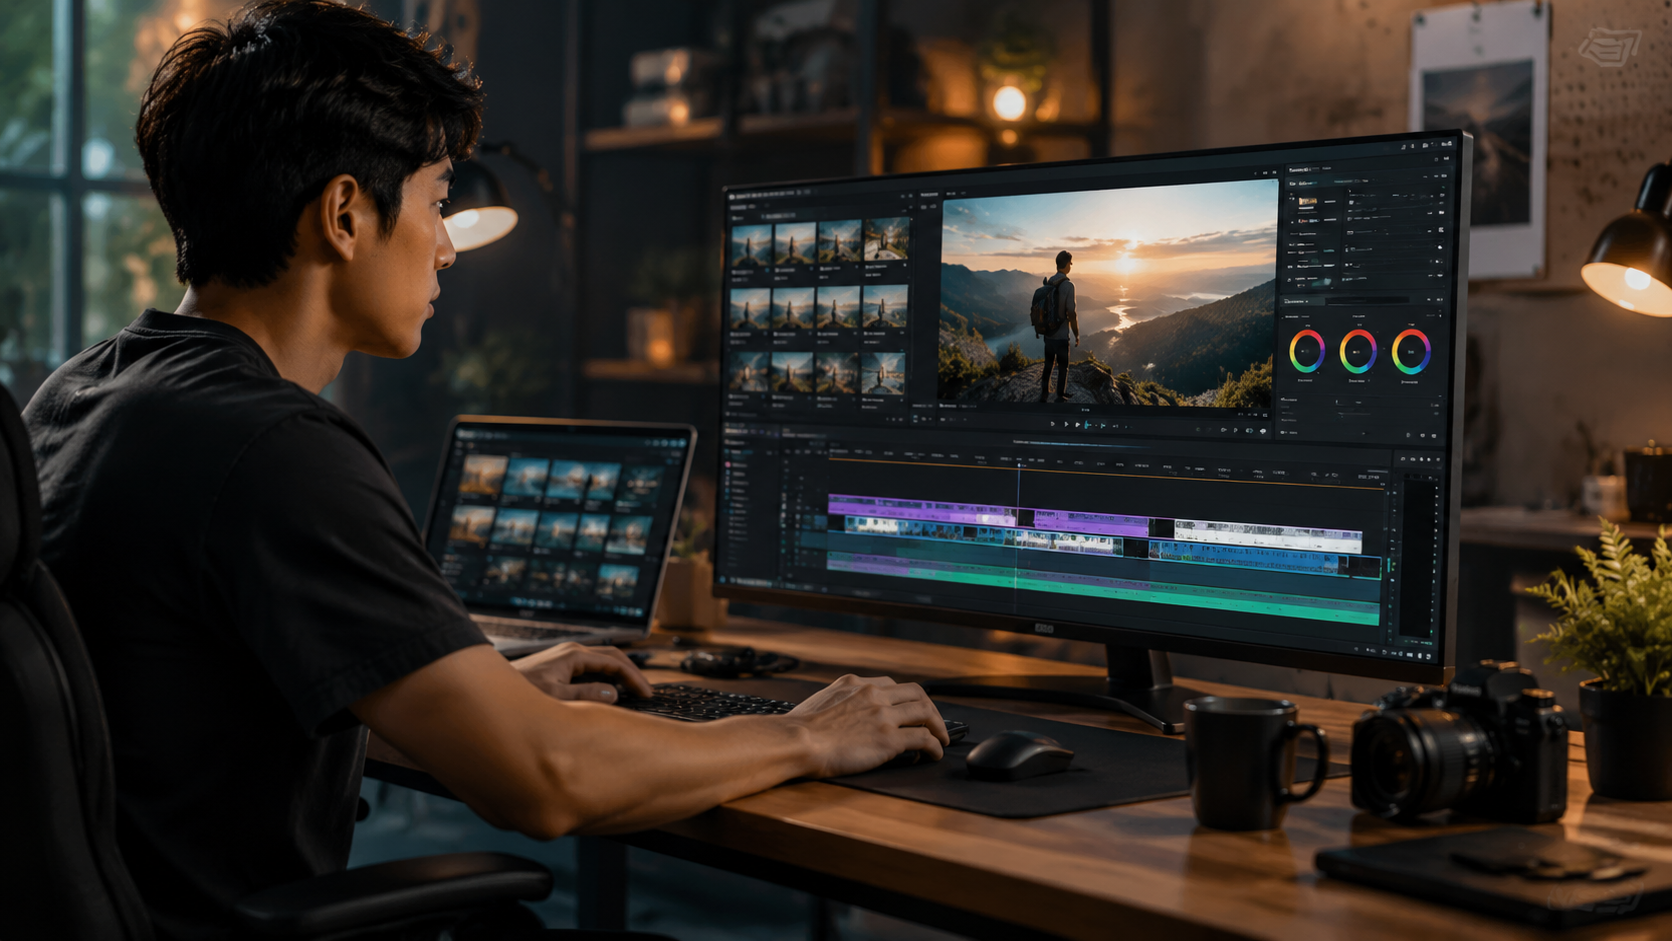Click the right color wheel in grading panel

(x=1411, y=352)
